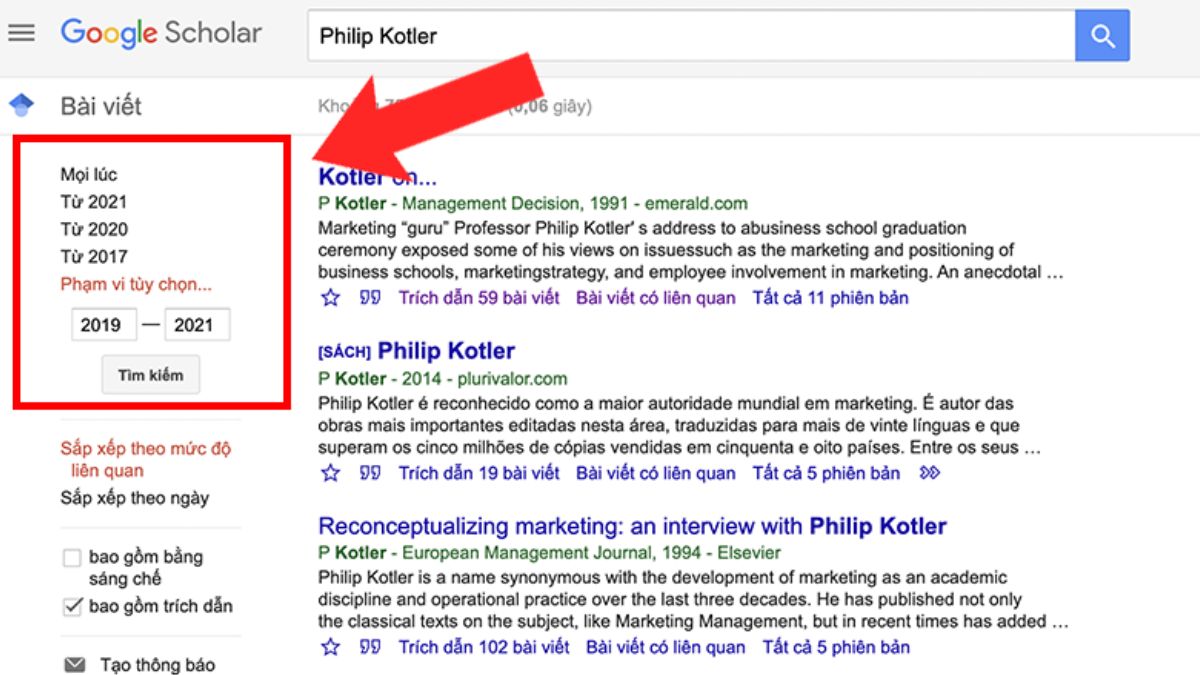
Task: Save first result with star icon
Action: click(331, 298)
